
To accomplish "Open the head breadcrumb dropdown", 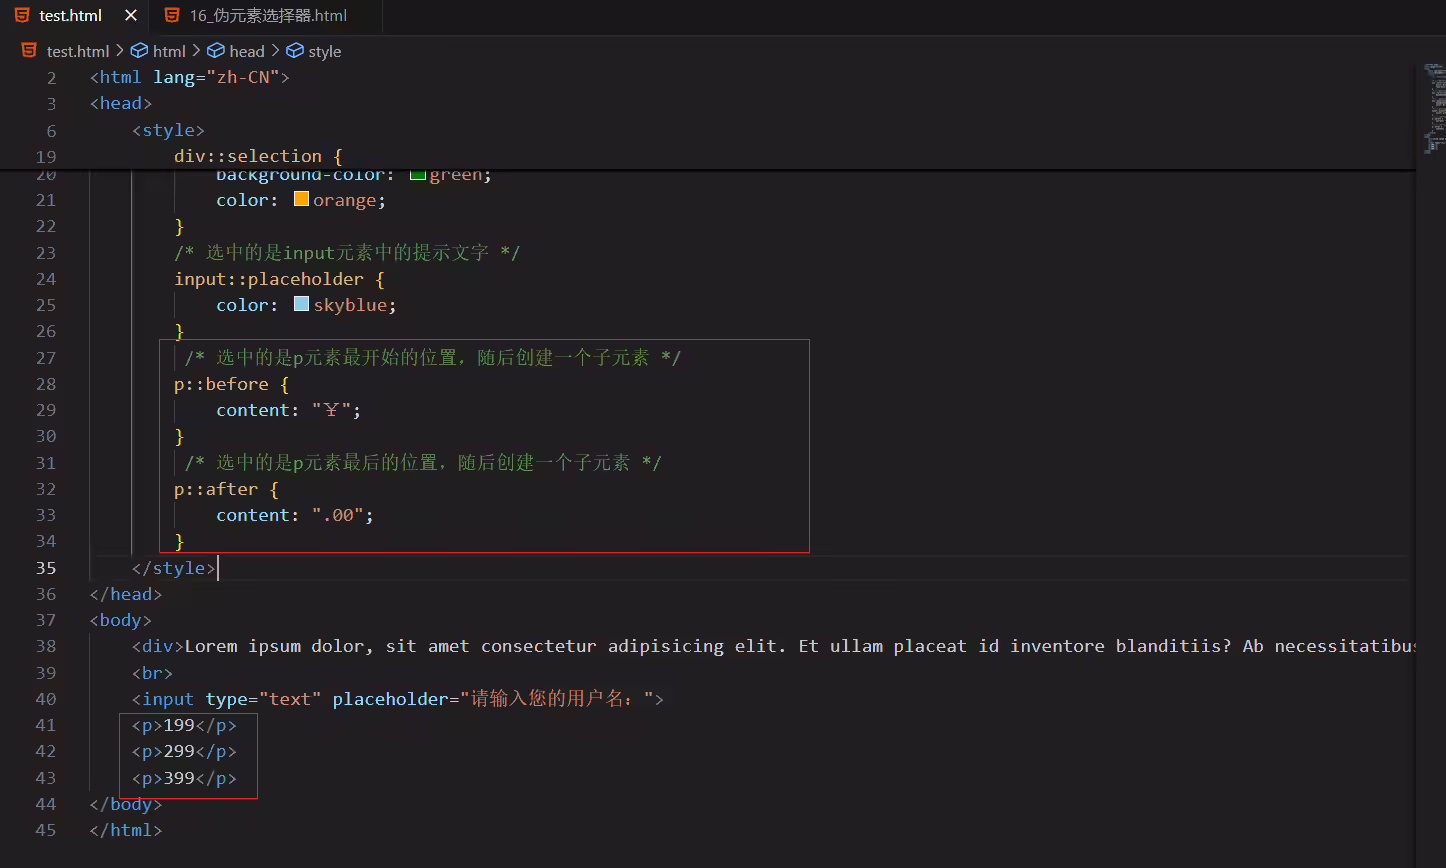I will (247, 51).
